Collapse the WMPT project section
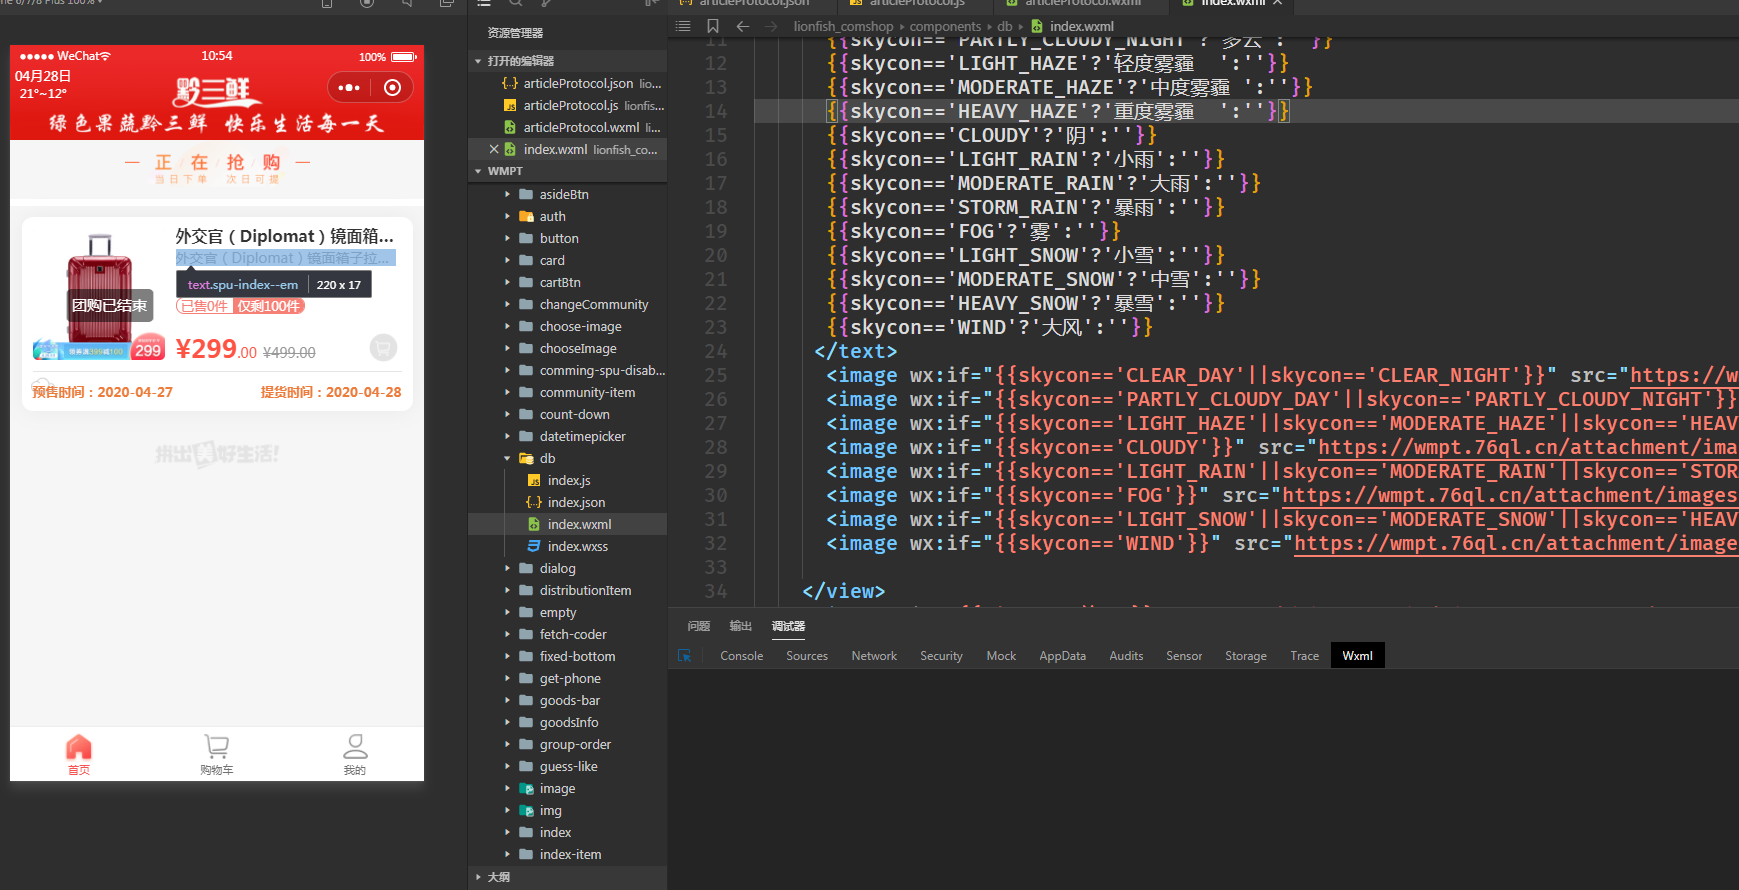The height and width of the screenshot is (890, 1739). click(479, 171)
